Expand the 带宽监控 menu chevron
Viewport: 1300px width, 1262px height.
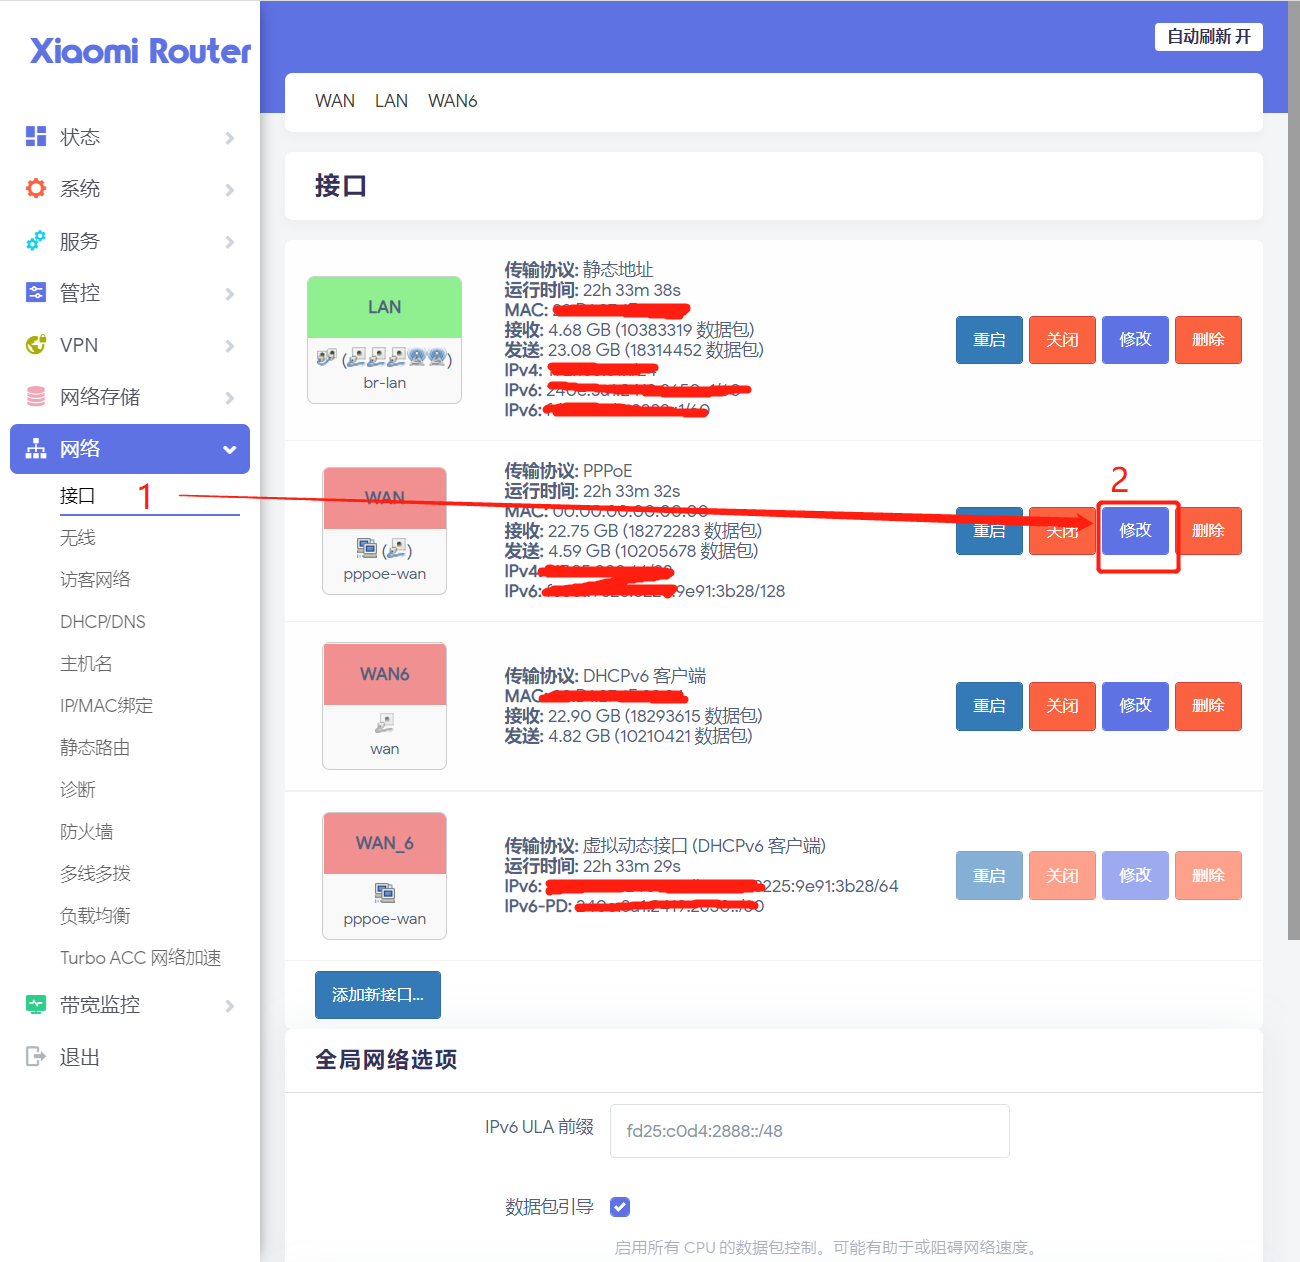click(x=229, y=1006)
